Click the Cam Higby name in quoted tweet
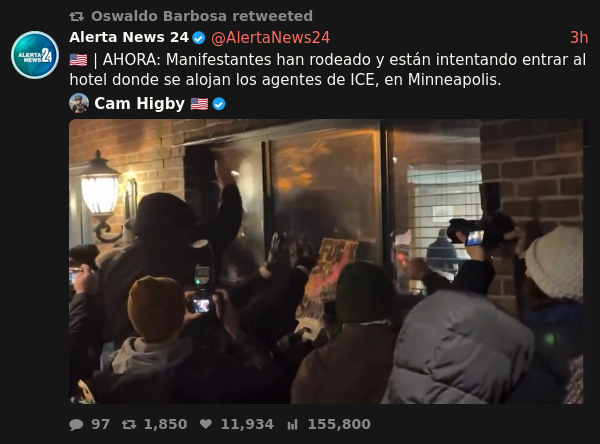This screenshot has width=600, height=444. click(139, 104)
